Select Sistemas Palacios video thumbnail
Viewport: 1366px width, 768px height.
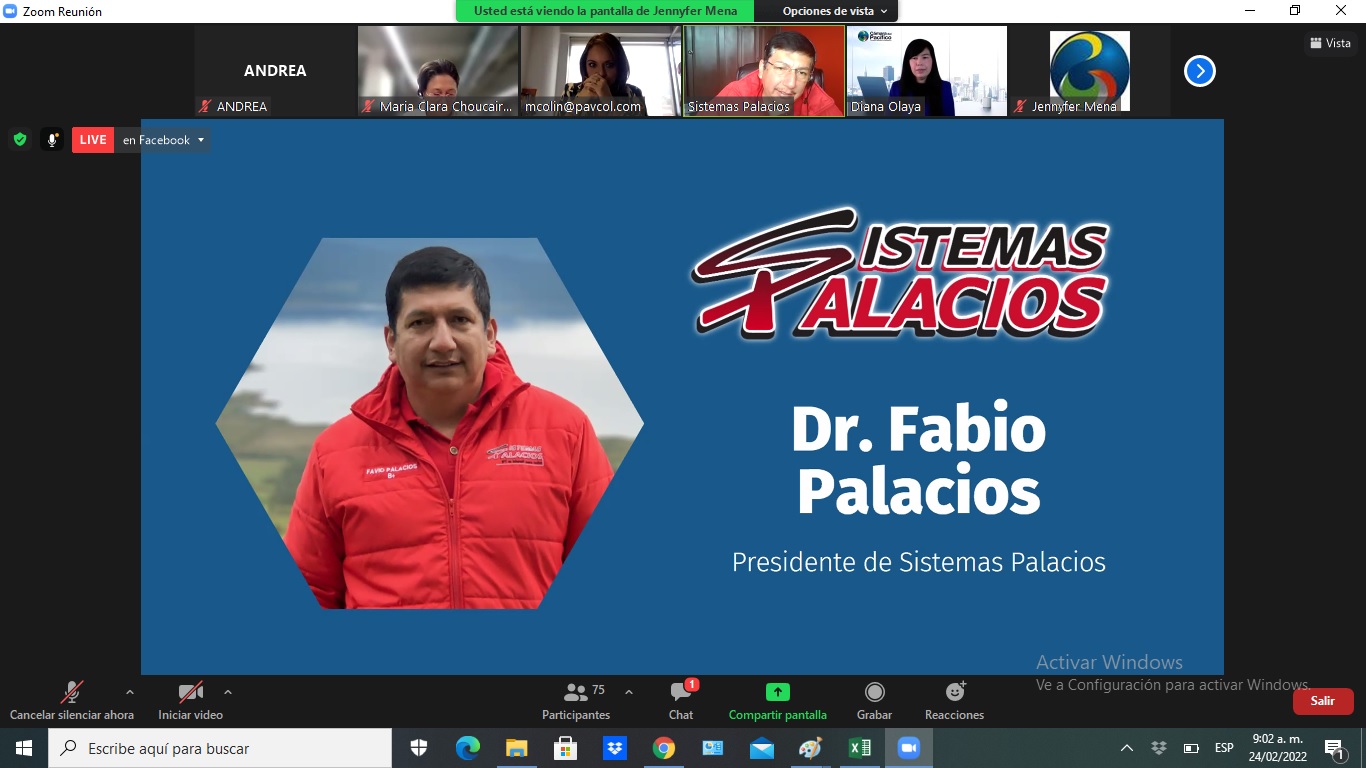764,71
